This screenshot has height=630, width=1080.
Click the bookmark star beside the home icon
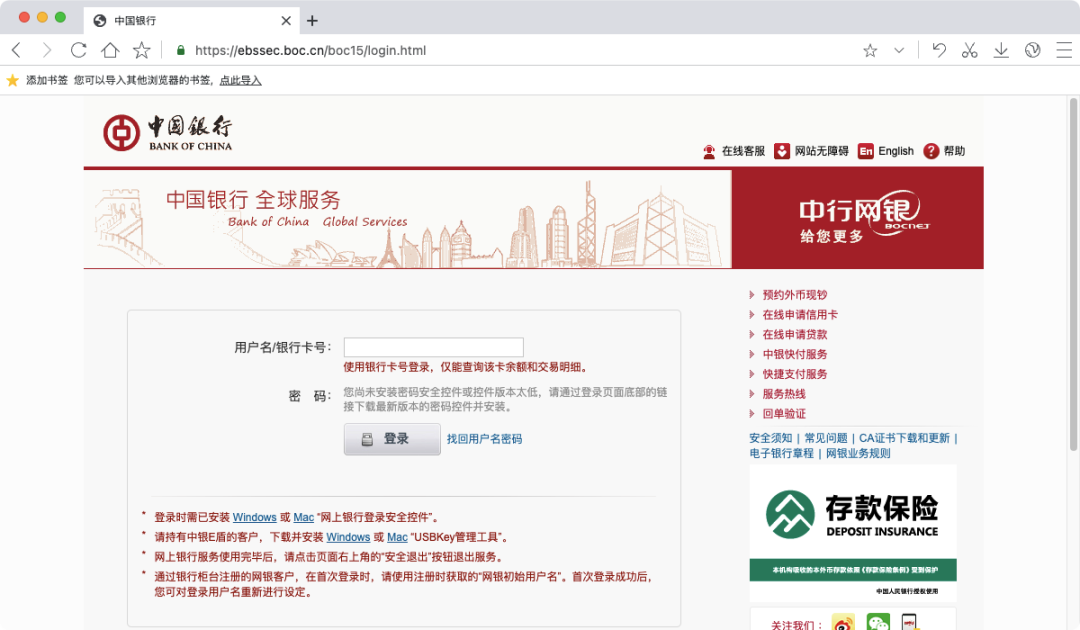pos(141,50)
